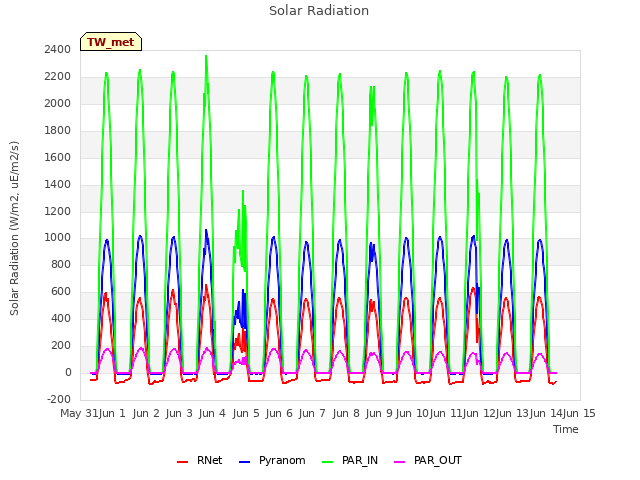Click the y-axis value 2400
Viewport: 640px width, 480px height.
coord(58,50)
